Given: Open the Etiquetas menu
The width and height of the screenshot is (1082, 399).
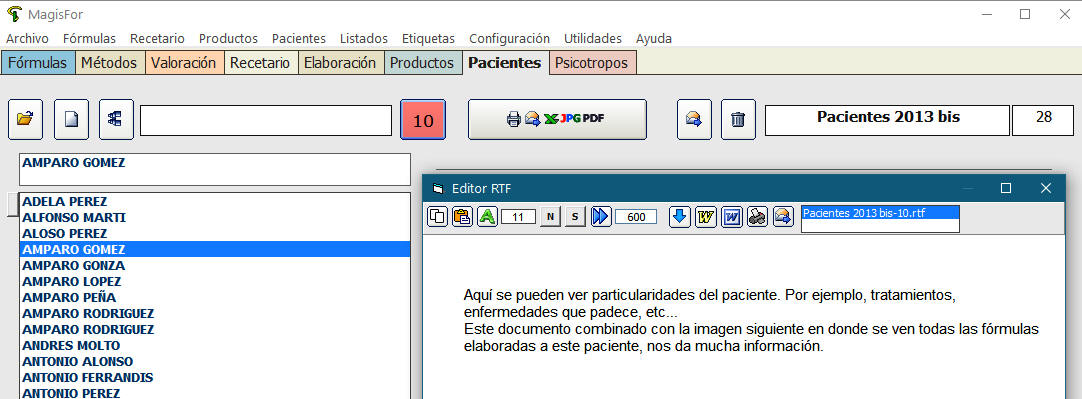Looking at the screenshot, I should pos(429,39).
